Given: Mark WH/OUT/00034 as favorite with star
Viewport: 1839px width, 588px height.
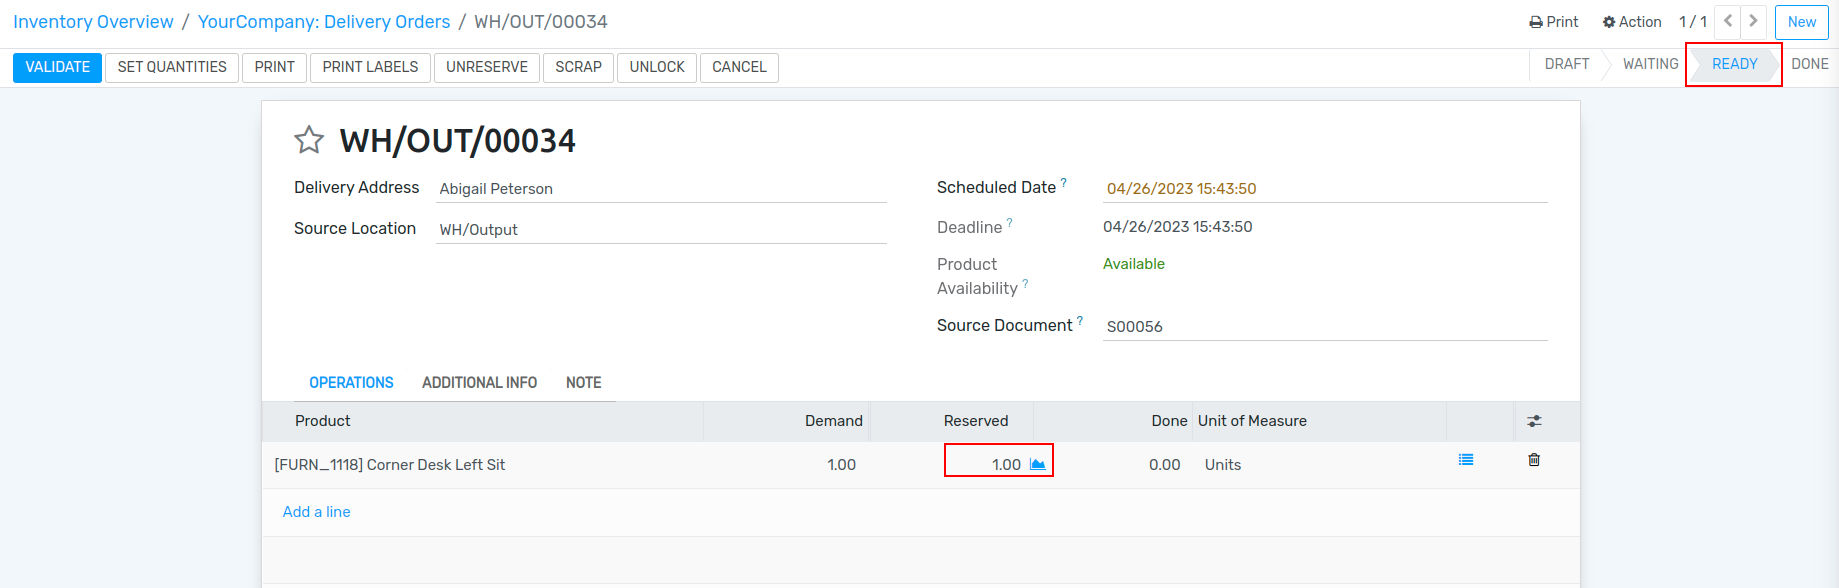Looking at the screenshot, I should pyautogui.click(x=309, y=140).
